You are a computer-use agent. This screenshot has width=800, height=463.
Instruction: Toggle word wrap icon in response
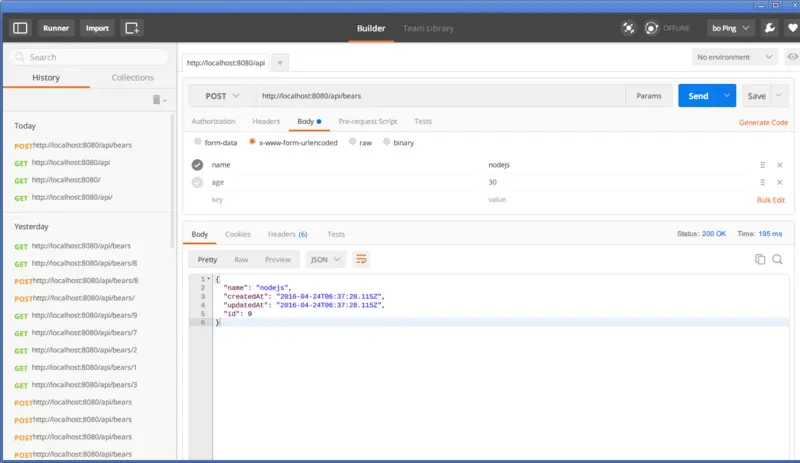coord(361,259)
